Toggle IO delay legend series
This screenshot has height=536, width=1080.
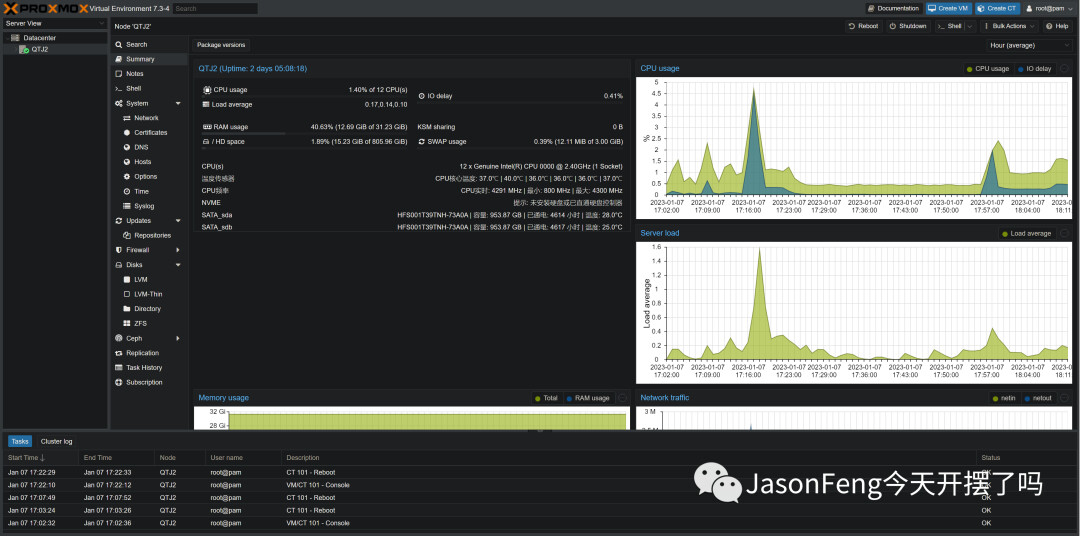point(1034,69)
